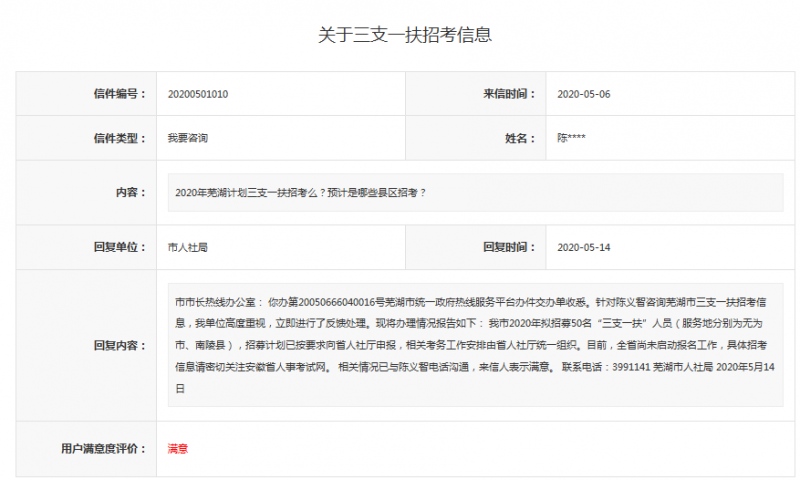
Task: Click the red 满意 satisfaction rating
Action: click(178, 449)
